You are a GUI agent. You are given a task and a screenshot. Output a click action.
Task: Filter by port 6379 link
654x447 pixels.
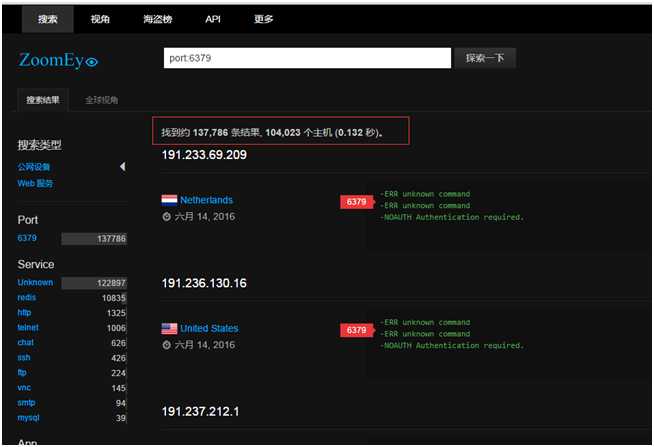(27, 238)
